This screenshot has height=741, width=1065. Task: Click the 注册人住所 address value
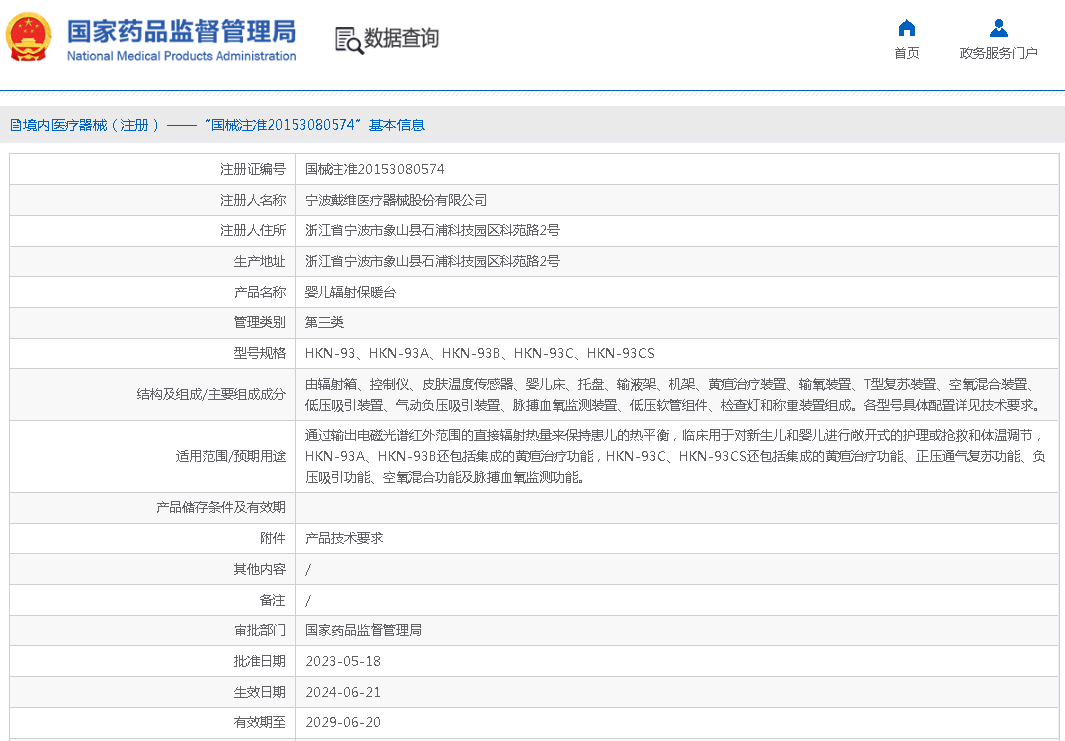[x=432, y=230]
